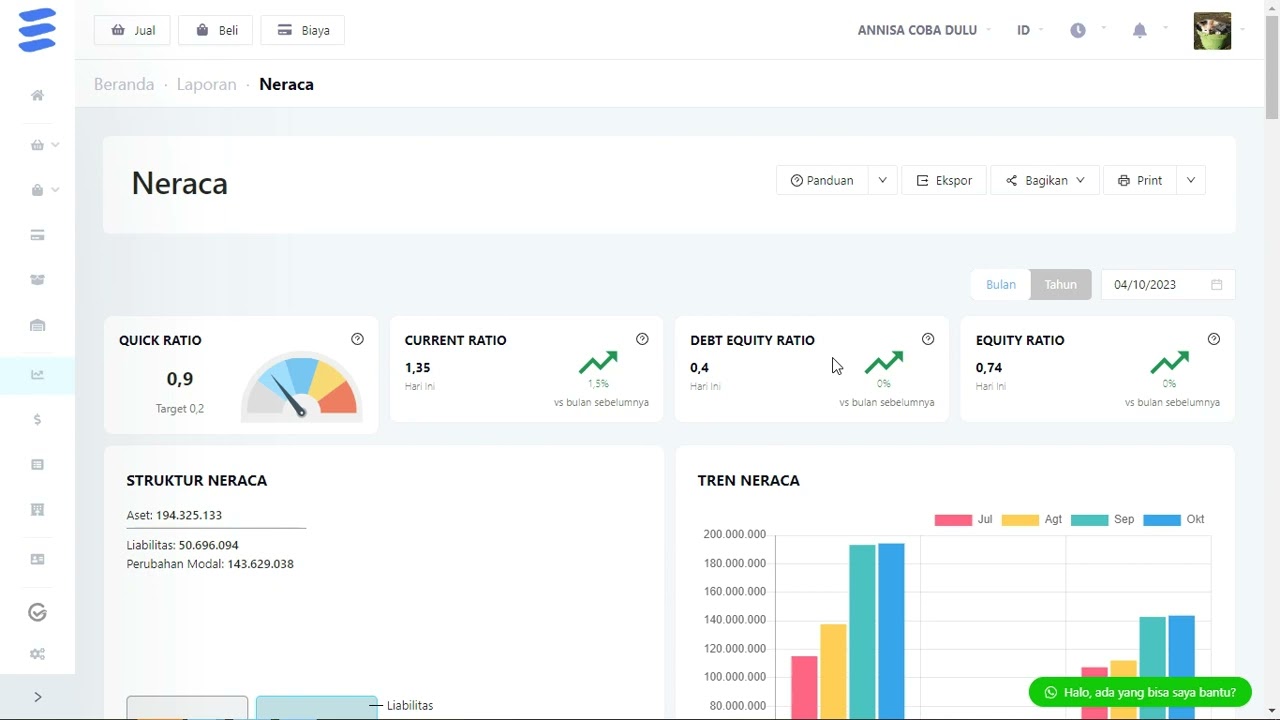
Task: Open the dollar sign sidebar icon
Action: tap(37, 420)
